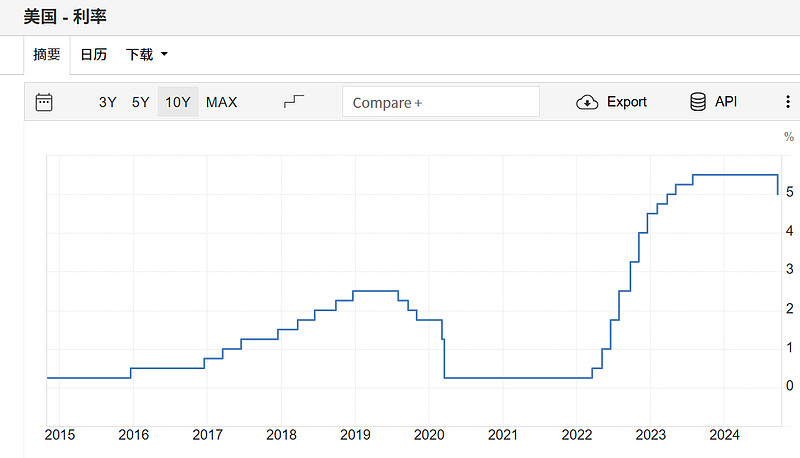Viewport: 800px width, 458px height.
Task: Click the % unit label above chart
Action: coord(789,137)
